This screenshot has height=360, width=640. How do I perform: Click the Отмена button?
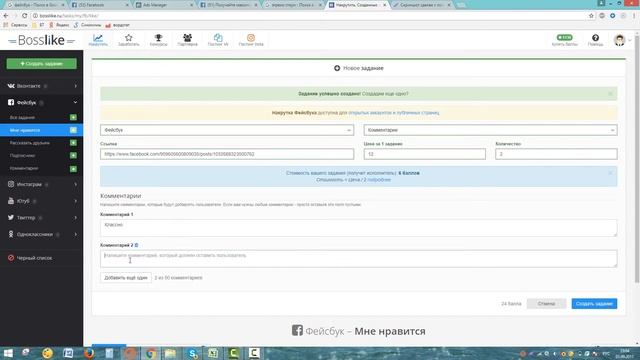pos(546,304)
